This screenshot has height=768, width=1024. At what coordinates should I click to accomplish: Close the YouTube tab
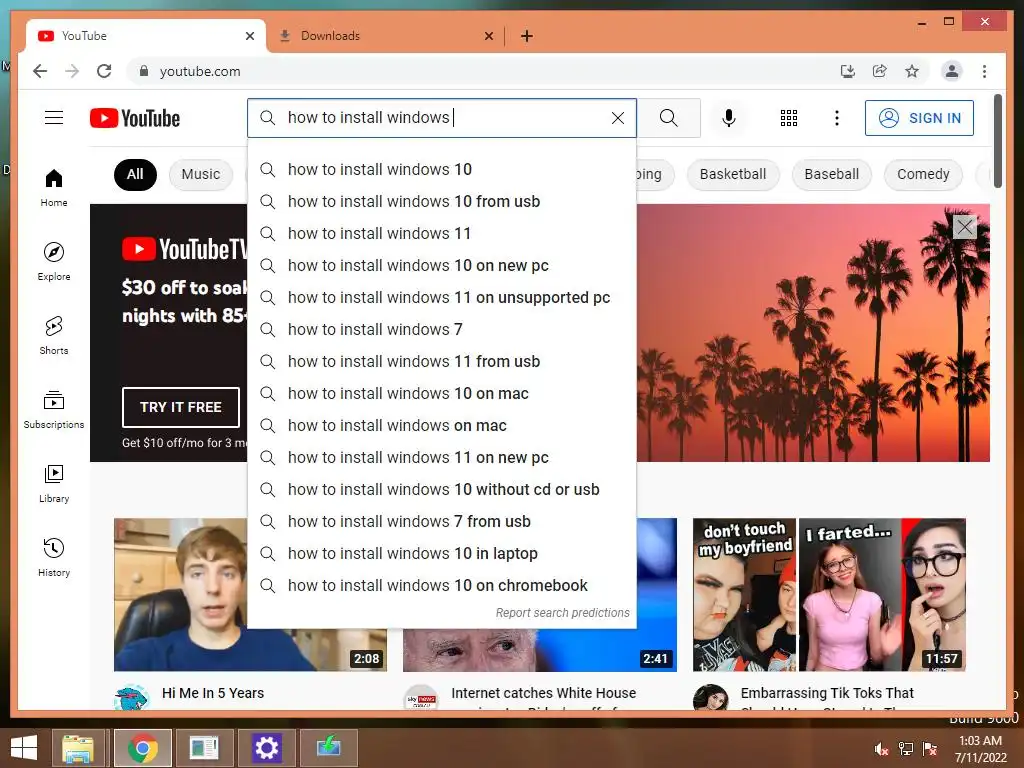point(249,36)
